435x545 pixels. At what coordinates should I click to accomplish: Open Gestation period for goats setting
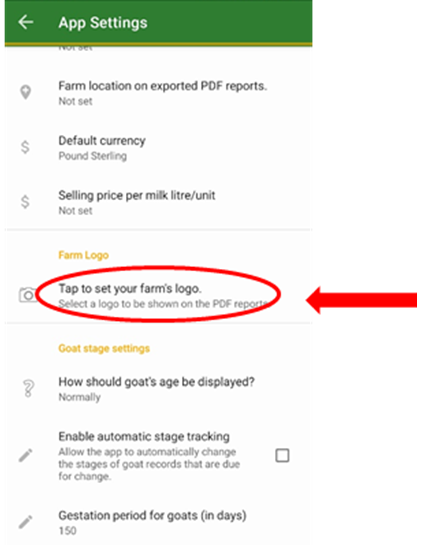tap(158, 522)
